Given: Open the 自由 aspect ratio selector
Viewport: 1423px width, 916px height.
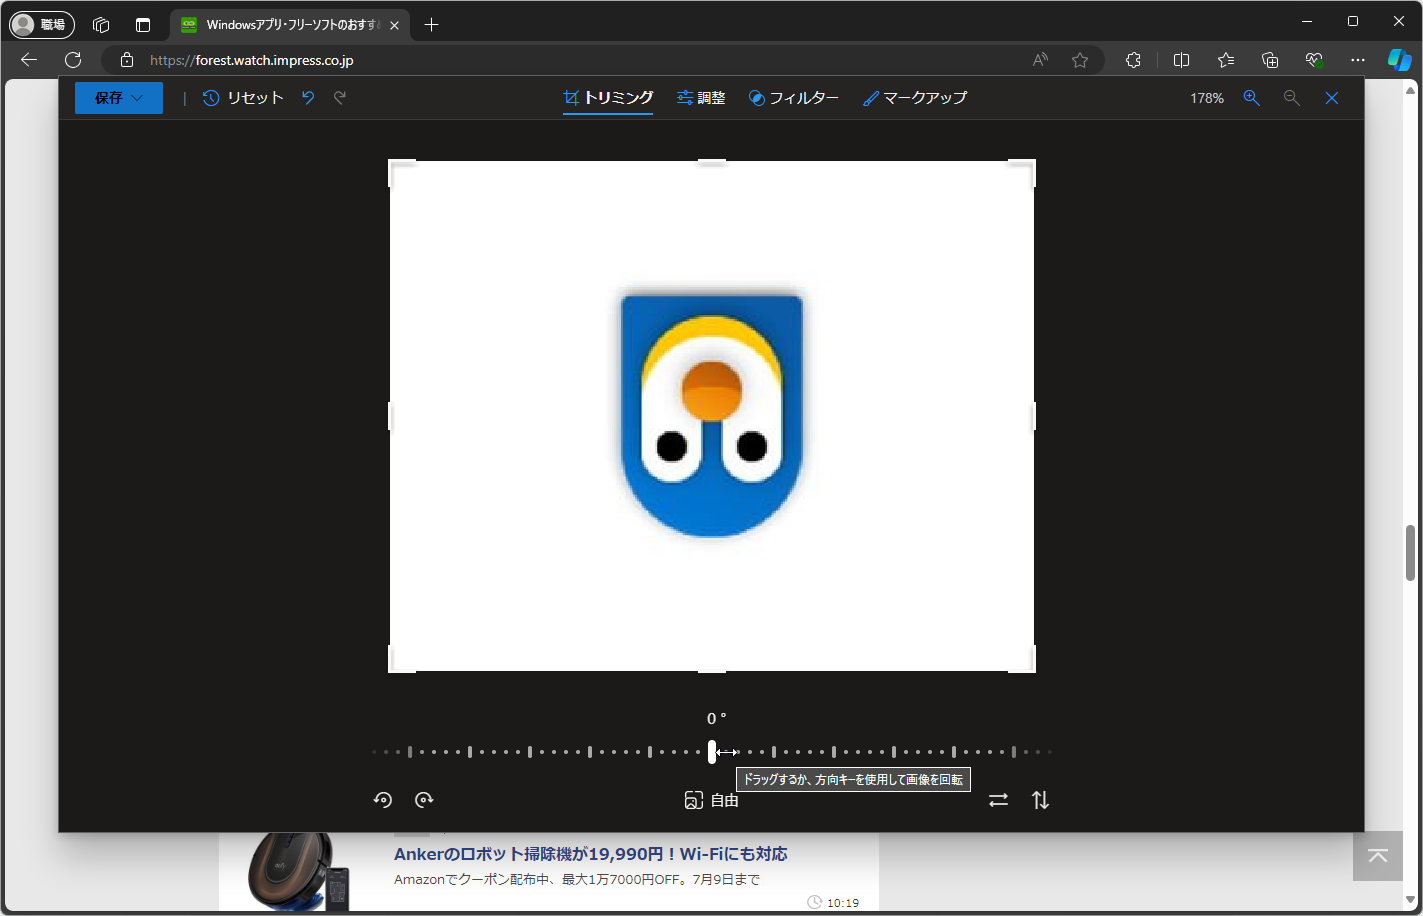Looking at the screenshot, I should click(x=711, y=799).
